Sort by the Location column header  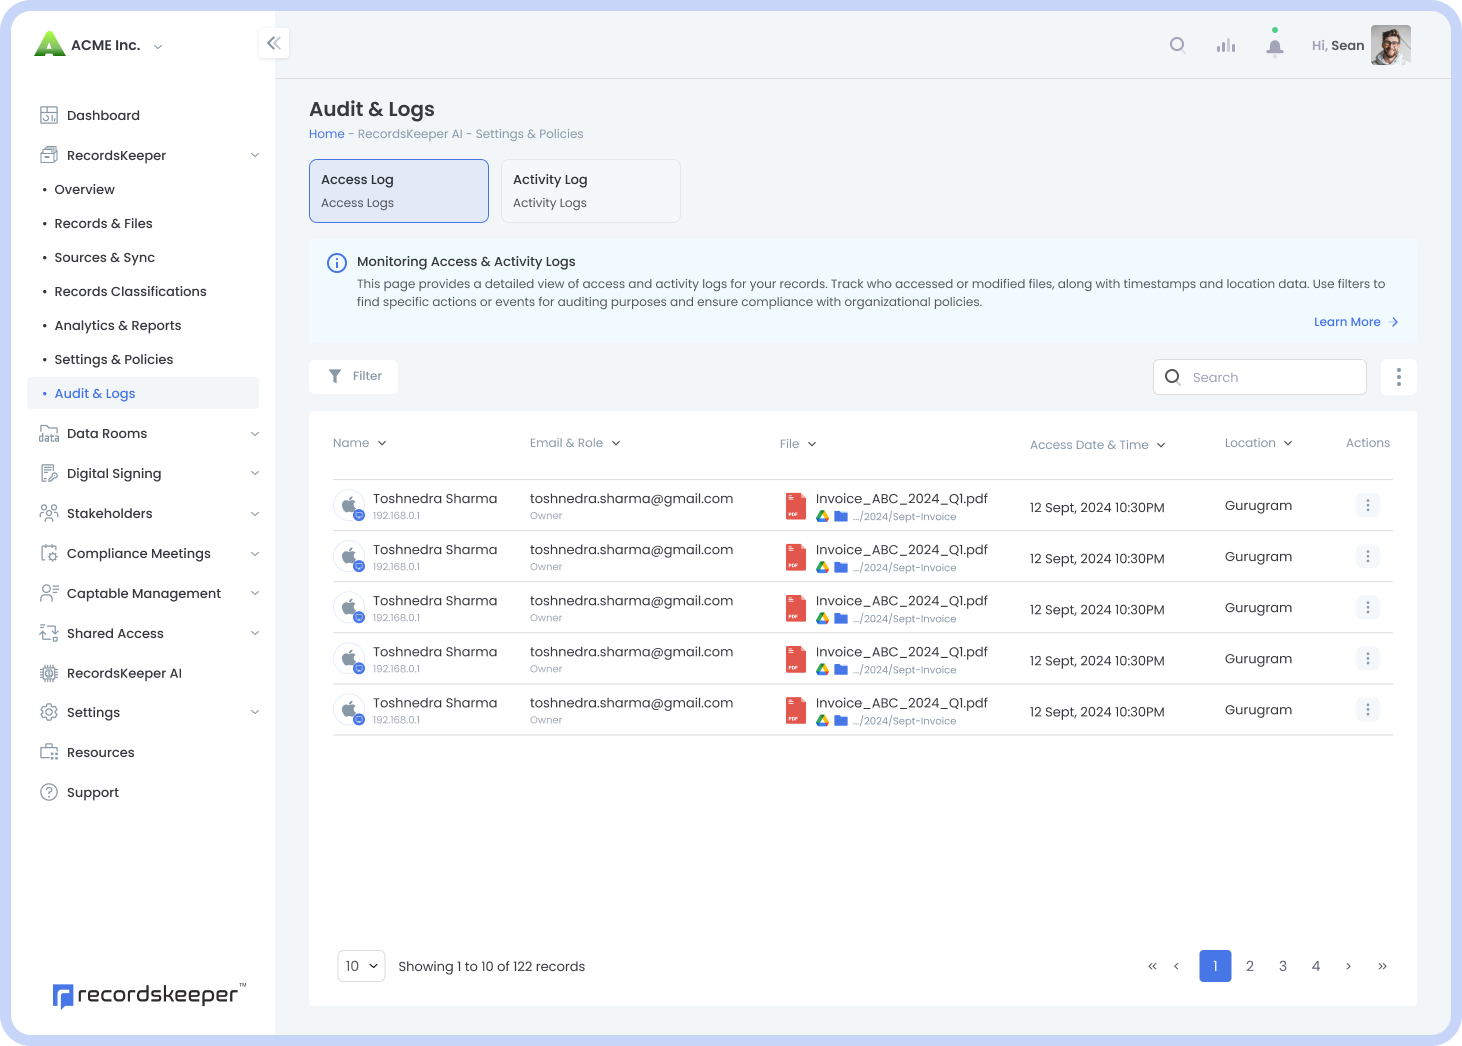point(1258,443)
